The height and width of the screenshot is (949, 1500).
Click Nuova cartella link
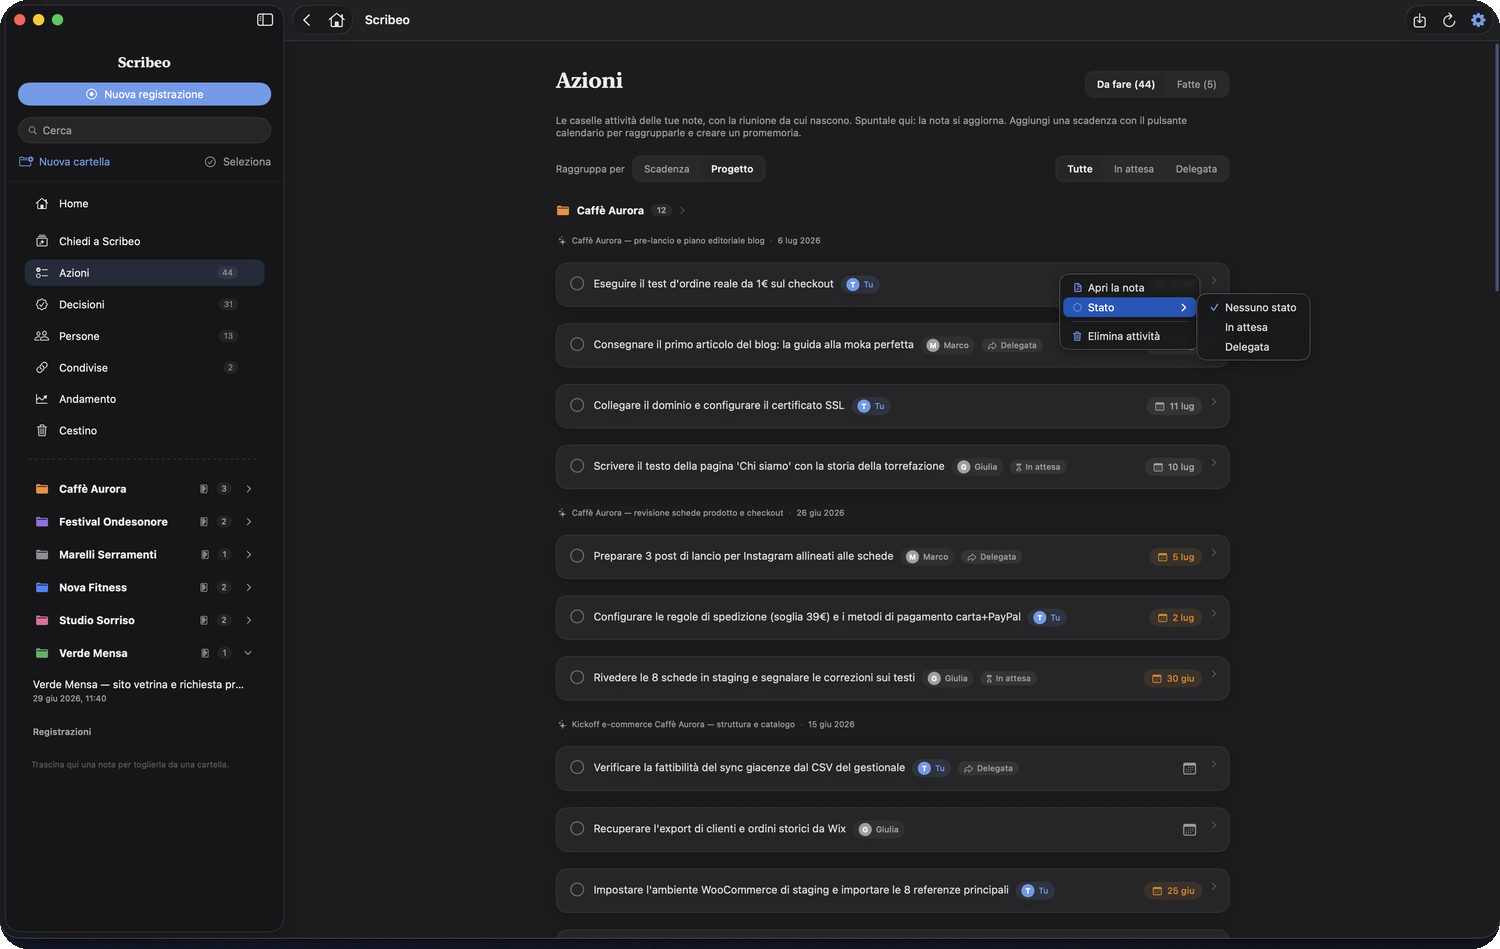point(65,162)
